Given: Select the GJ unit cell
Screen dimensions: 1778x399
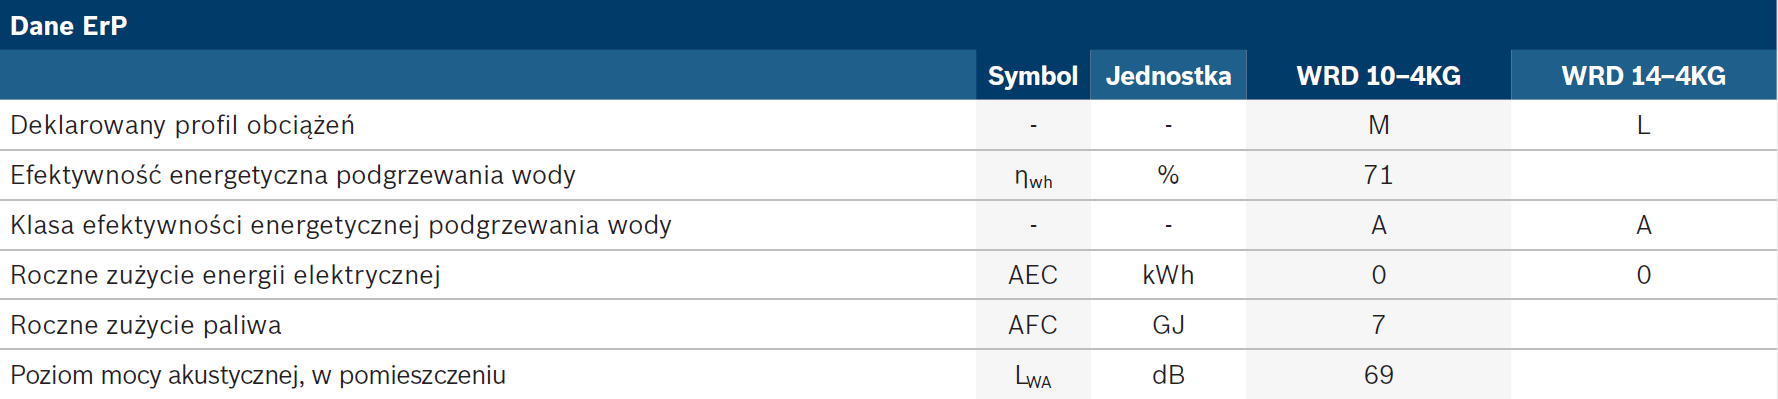Looking at the screenshot, I should (1168, 325).
